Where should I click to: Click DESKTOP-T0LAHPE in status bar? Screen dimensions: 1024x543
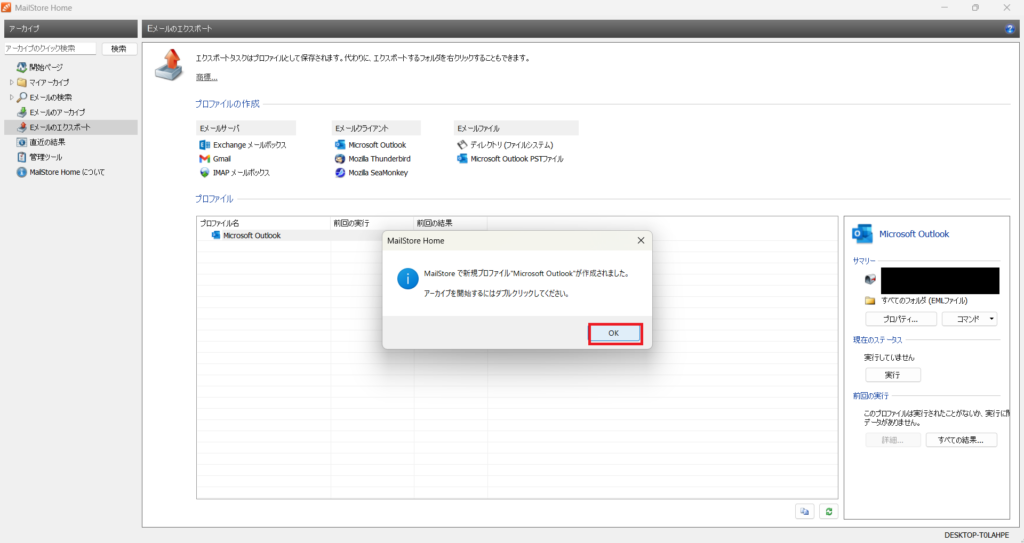(x=976, y=535)
